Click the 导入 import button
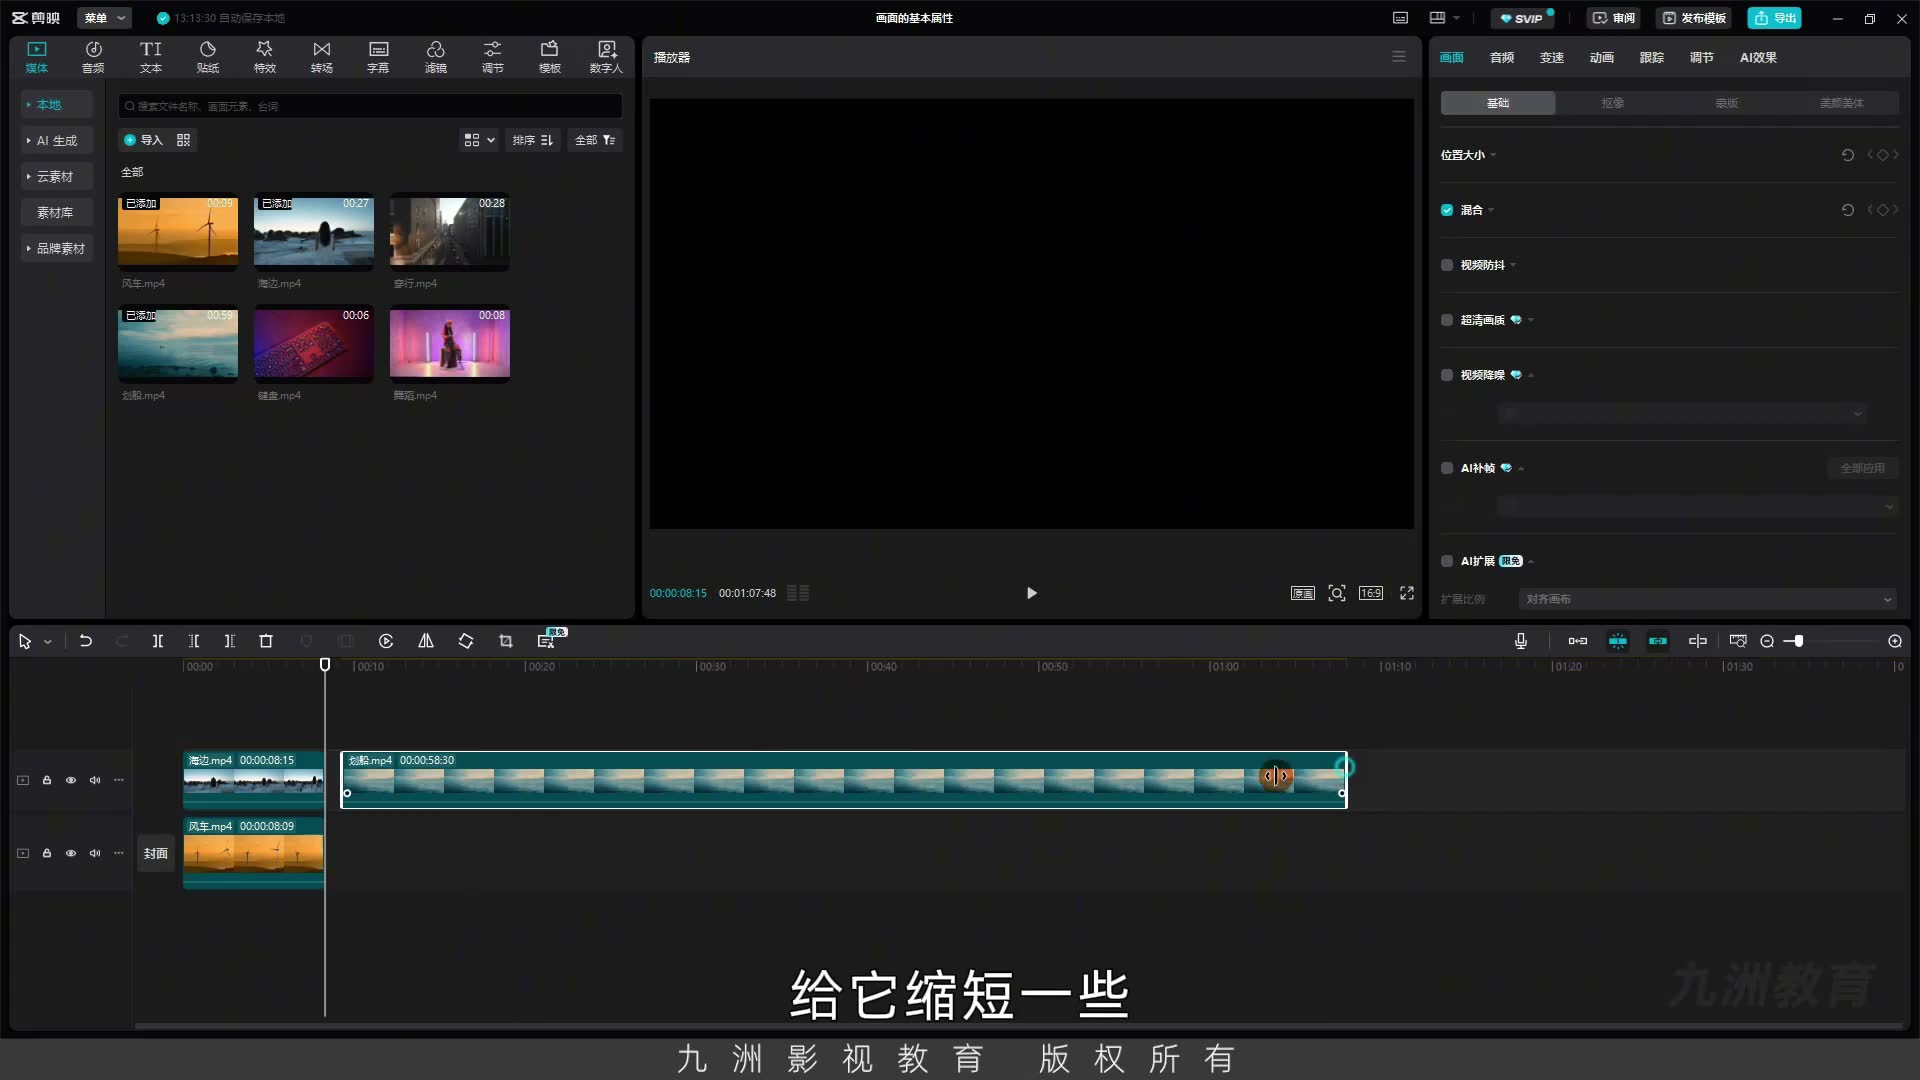 tap(143, 140)
